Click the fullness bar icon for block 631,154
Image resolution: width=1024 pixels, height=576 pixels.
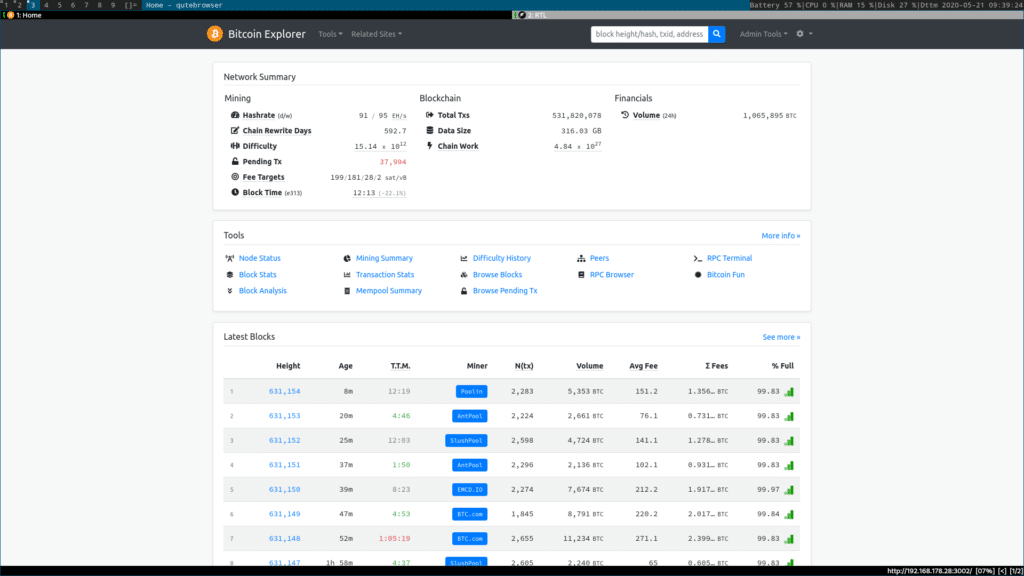[x=790, y=392]
